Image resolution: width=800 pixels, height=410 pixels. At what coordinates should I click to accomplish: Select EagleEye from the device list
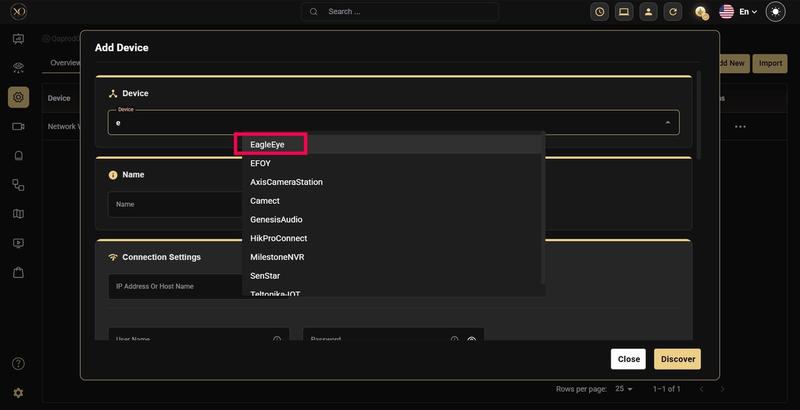391,145
